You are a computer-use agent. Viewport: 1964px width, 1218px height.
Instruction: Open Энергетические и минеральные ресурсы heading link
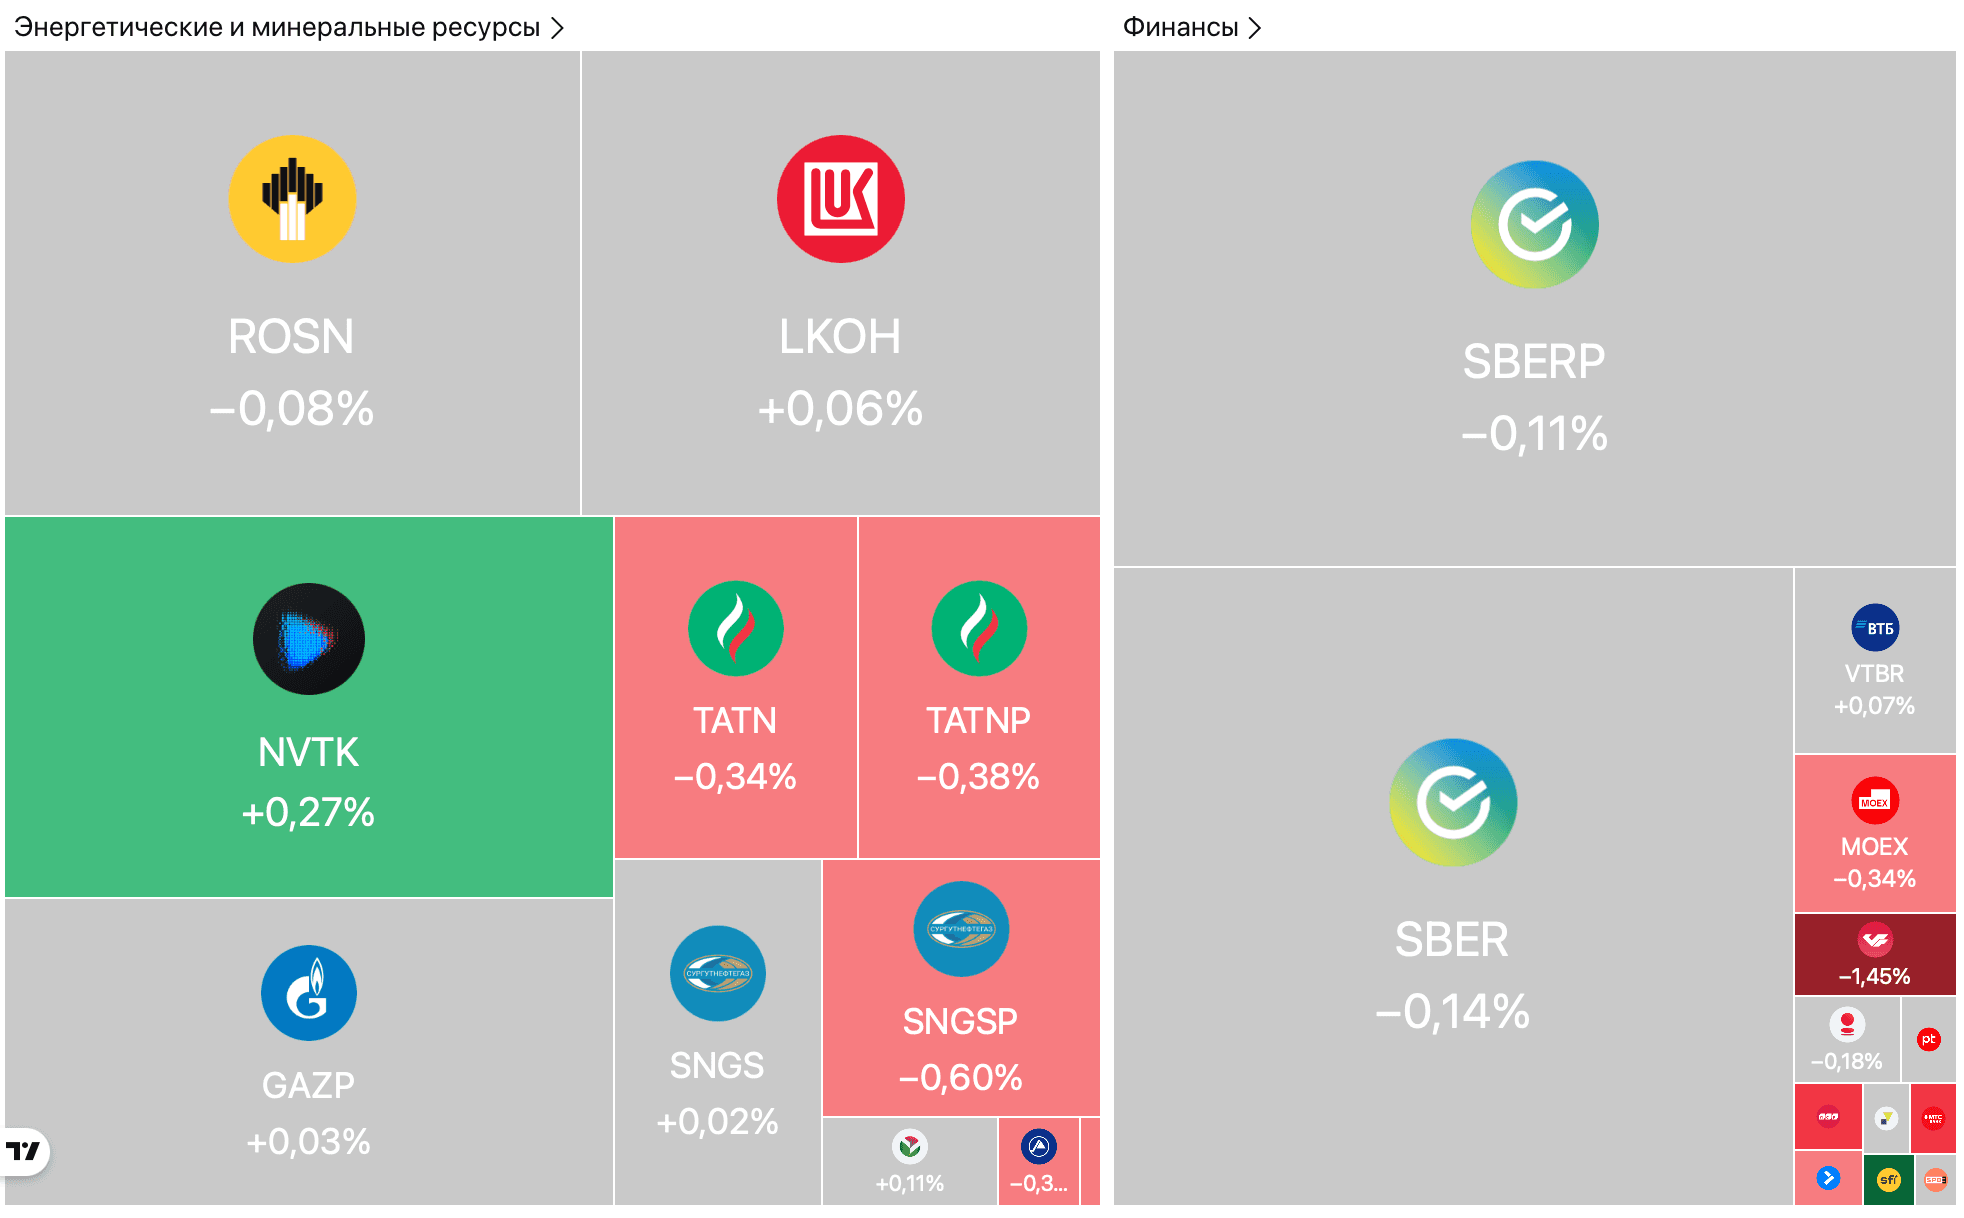click(x=277, y=28)
